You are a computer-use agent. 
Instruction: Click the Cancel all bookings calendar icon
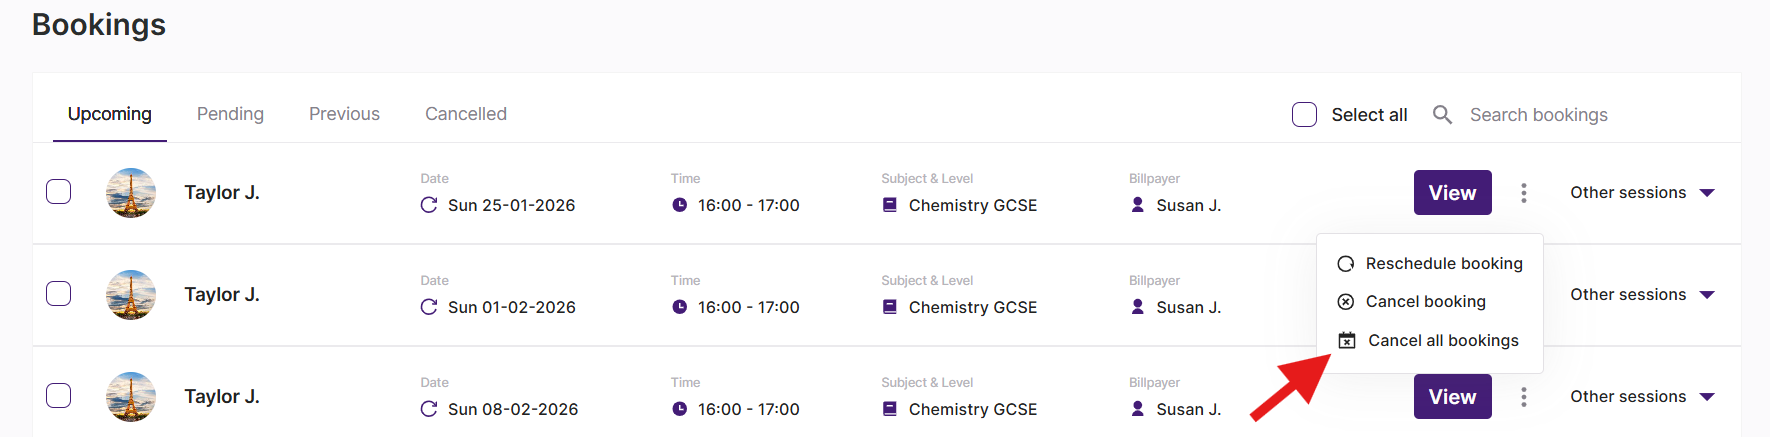pyautogui.click(x=1347, y=341)
